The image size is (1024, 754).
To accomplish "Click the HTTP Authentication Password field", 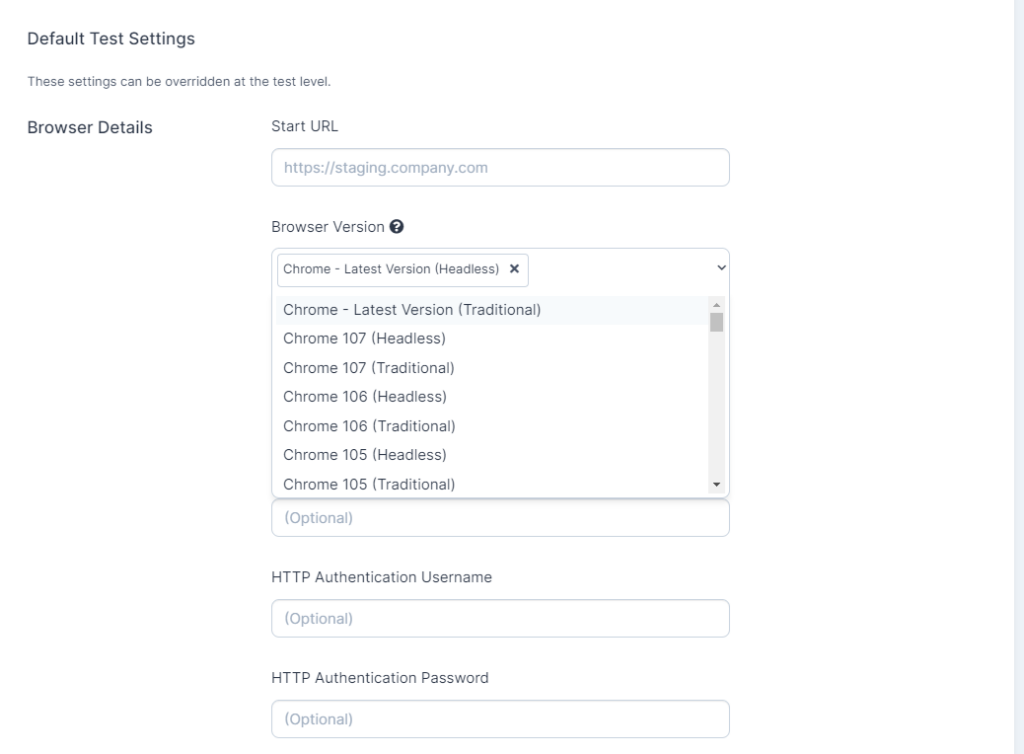I will tap(500, 718).
